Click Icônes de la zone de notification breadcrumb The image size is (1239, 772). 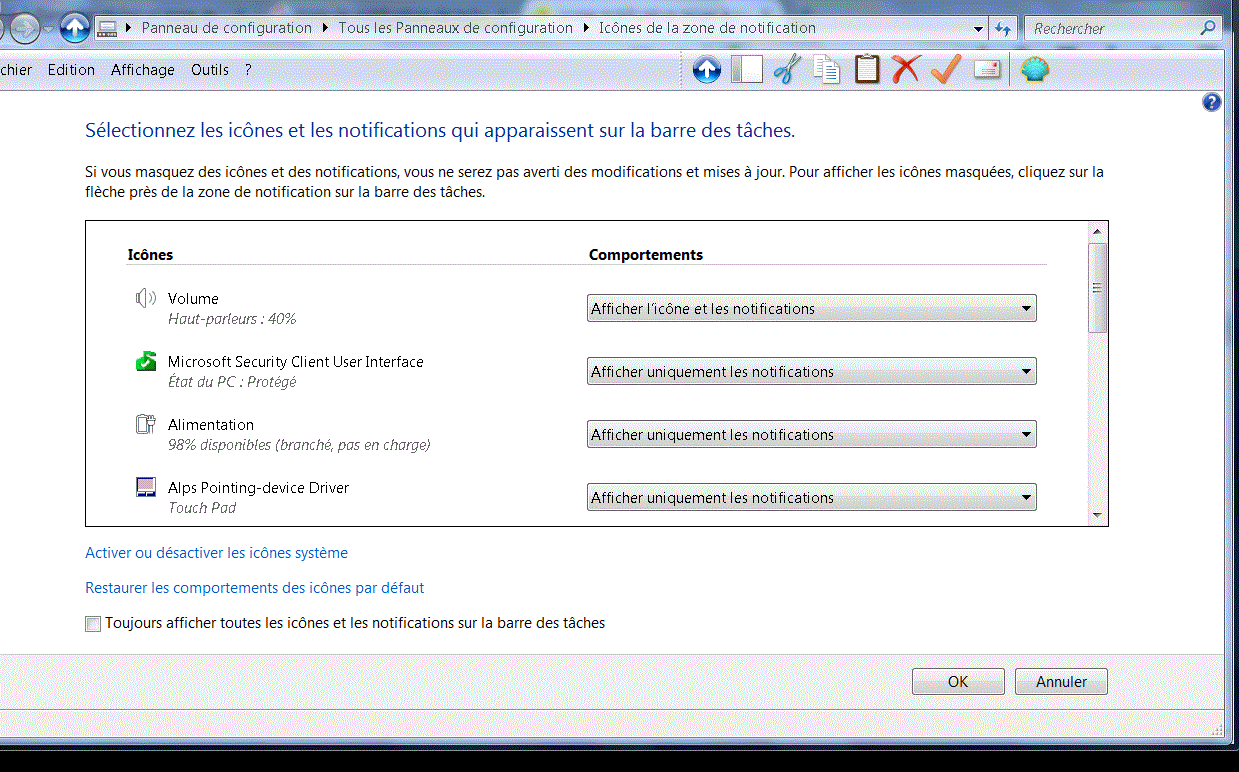pyautogui.click(x=707, y=28)
